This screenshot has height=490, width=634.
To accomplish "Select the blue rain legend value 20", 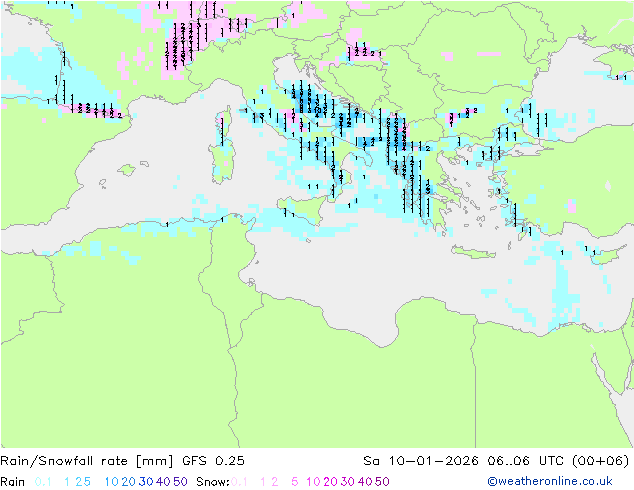I will [x=129, y=482].
